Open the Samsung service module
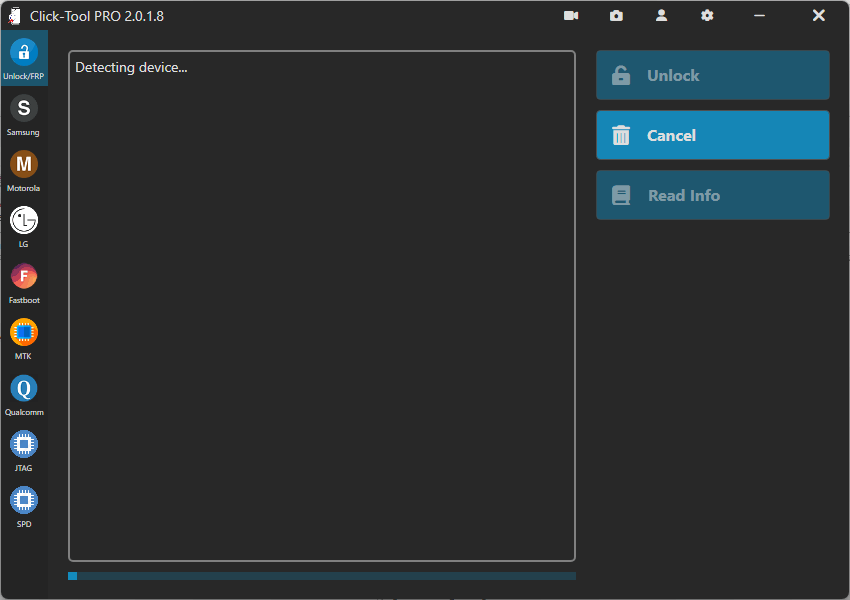Screen dimensions: 850x600 23,108
